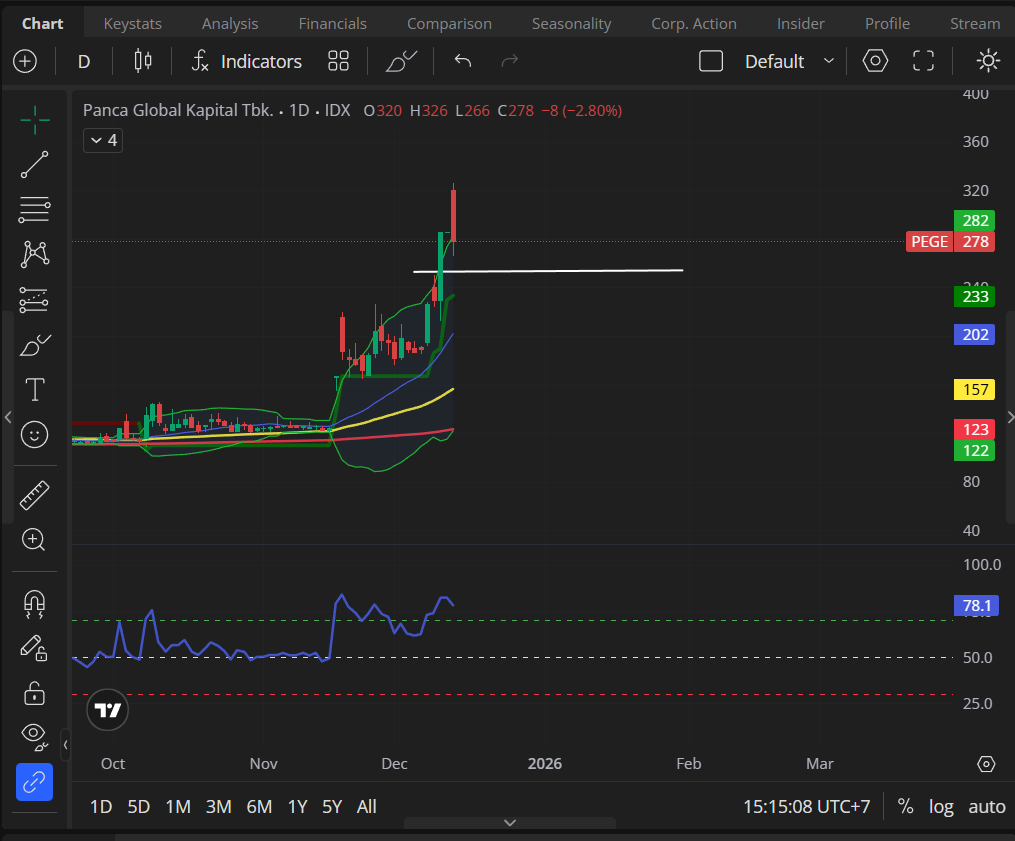This screenshot has width=1015, height=841.
Task: Click the zoom in magnifier tool
Action: 34,540
